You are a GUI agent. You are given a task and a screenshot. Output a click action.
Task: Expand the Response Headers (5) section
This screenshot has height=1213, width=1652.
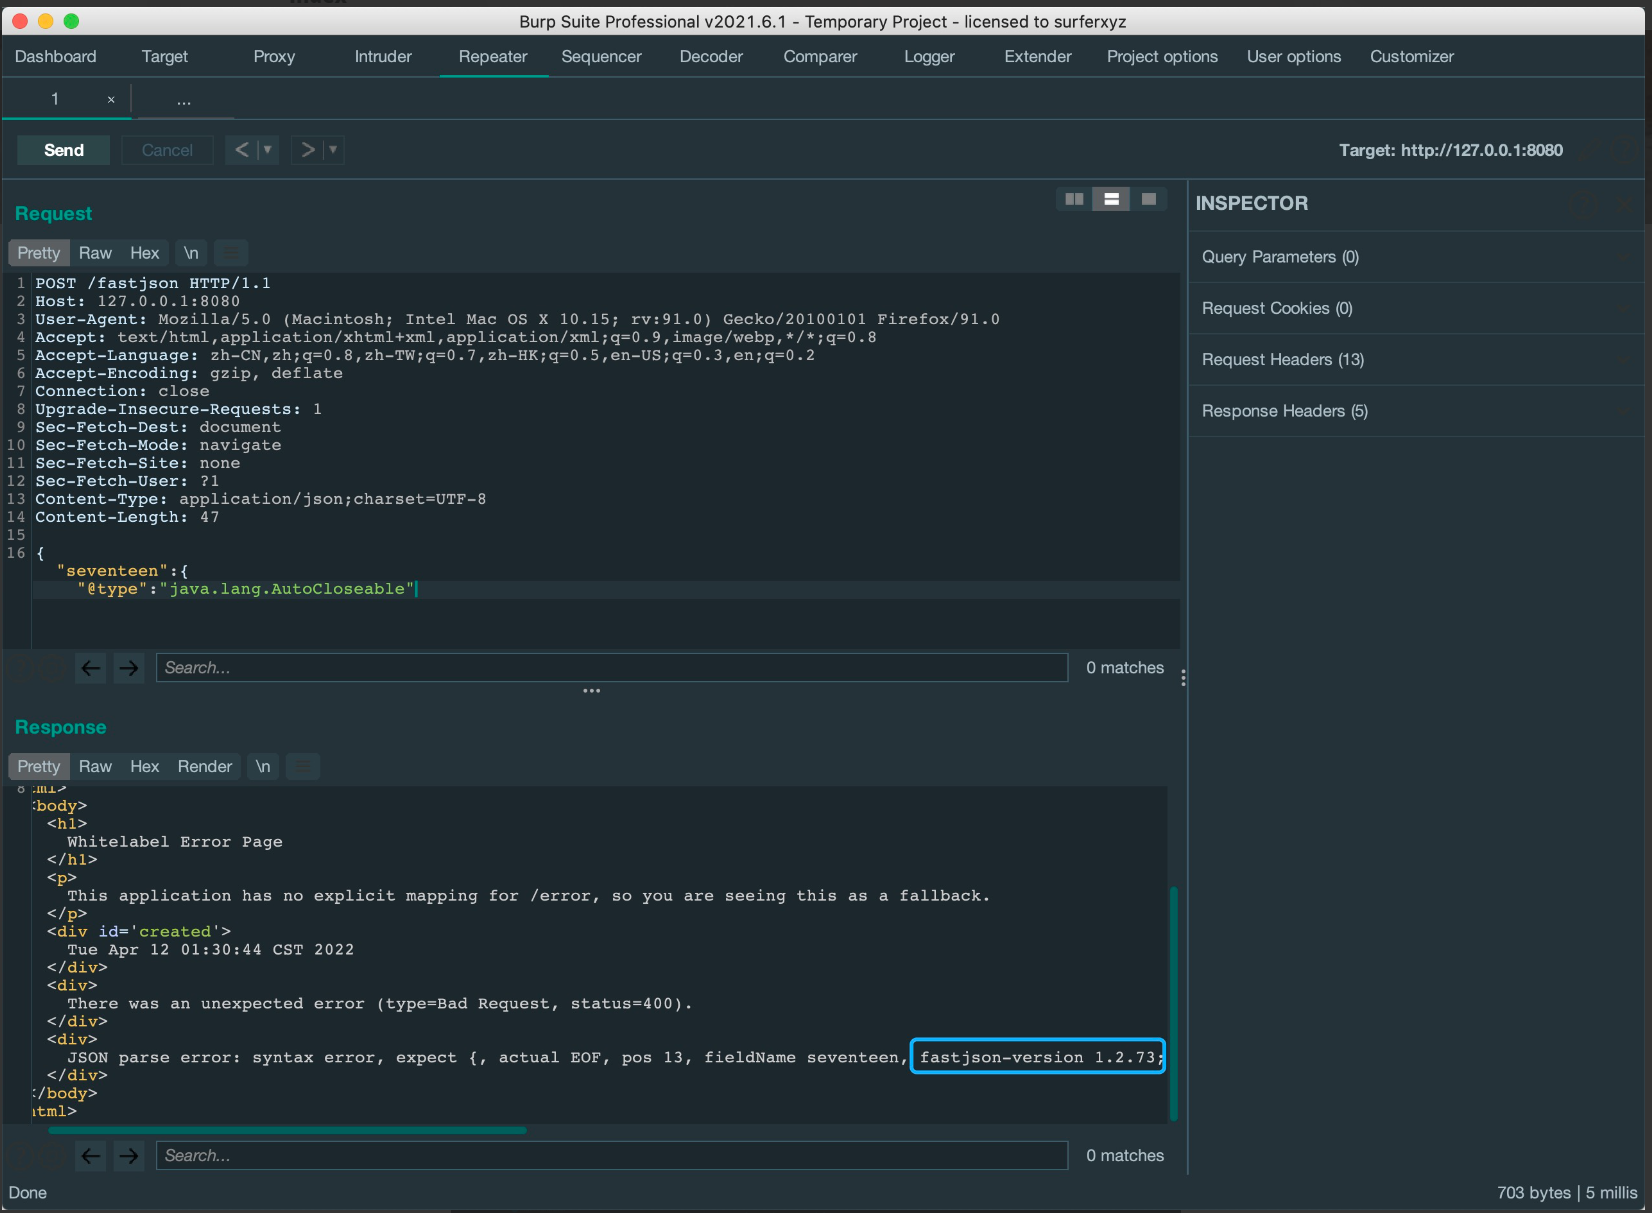[x=1284, y=411]
